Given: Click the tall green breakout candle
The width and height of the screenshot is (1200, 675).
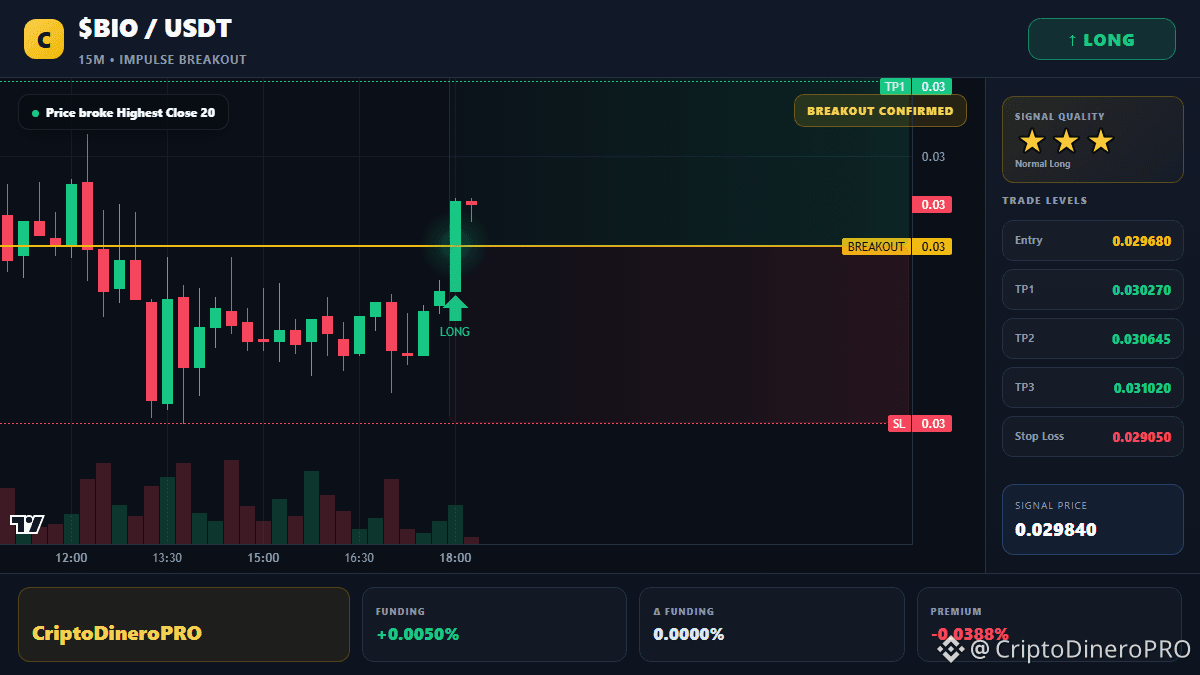Looking at the screenshot, I should [x=455, y=247].
